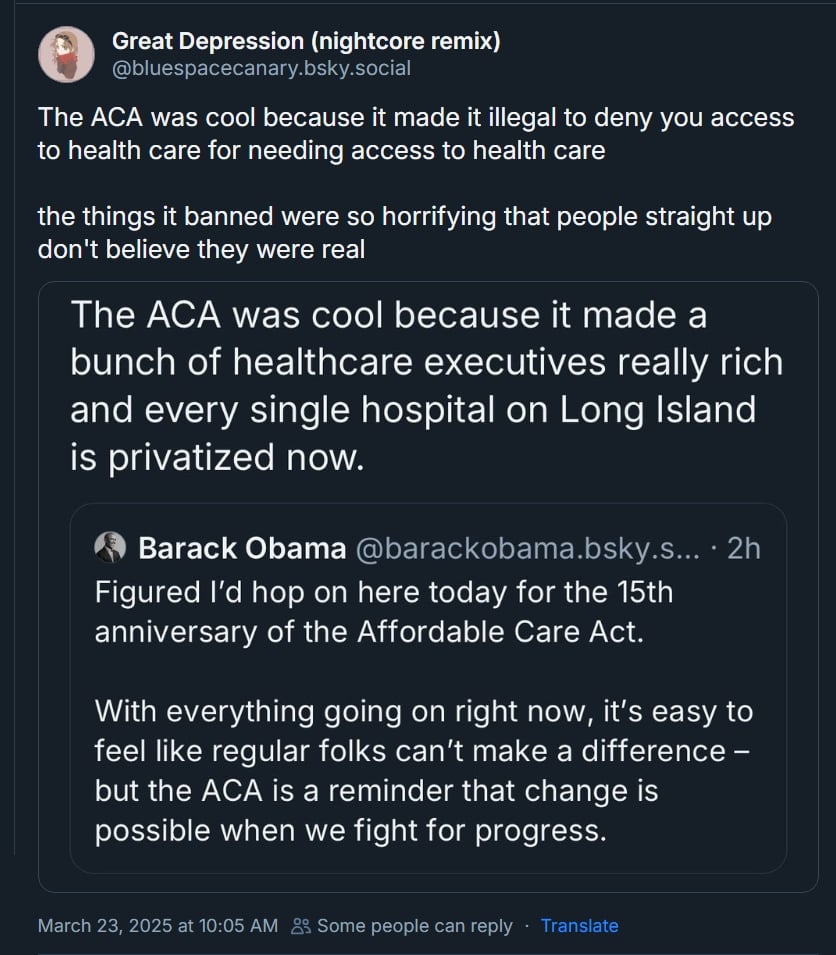This screenshot has width=836, height=955.
Task: Click the March 23, 2025 post timestamp
Action: point(158,926)
